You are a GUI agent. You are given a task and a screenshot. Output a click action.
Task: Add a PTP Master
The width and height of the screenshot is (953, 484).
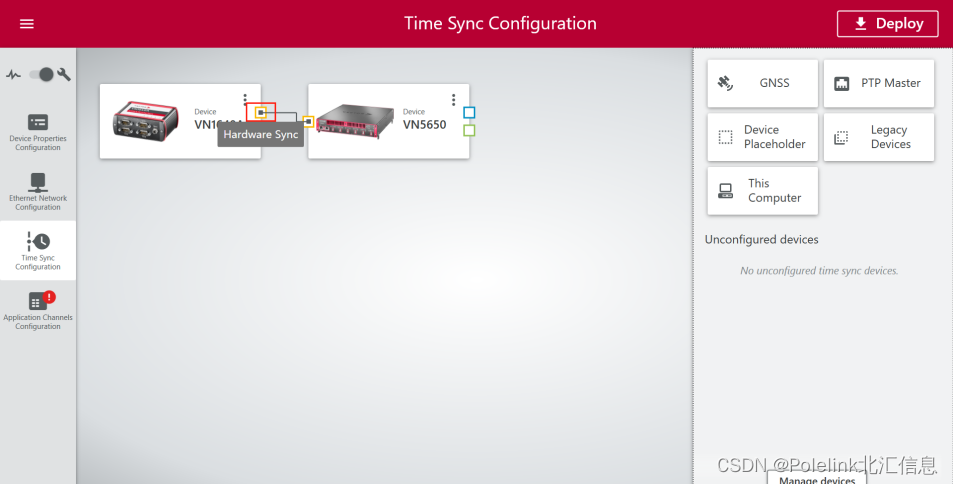(879, 83)
